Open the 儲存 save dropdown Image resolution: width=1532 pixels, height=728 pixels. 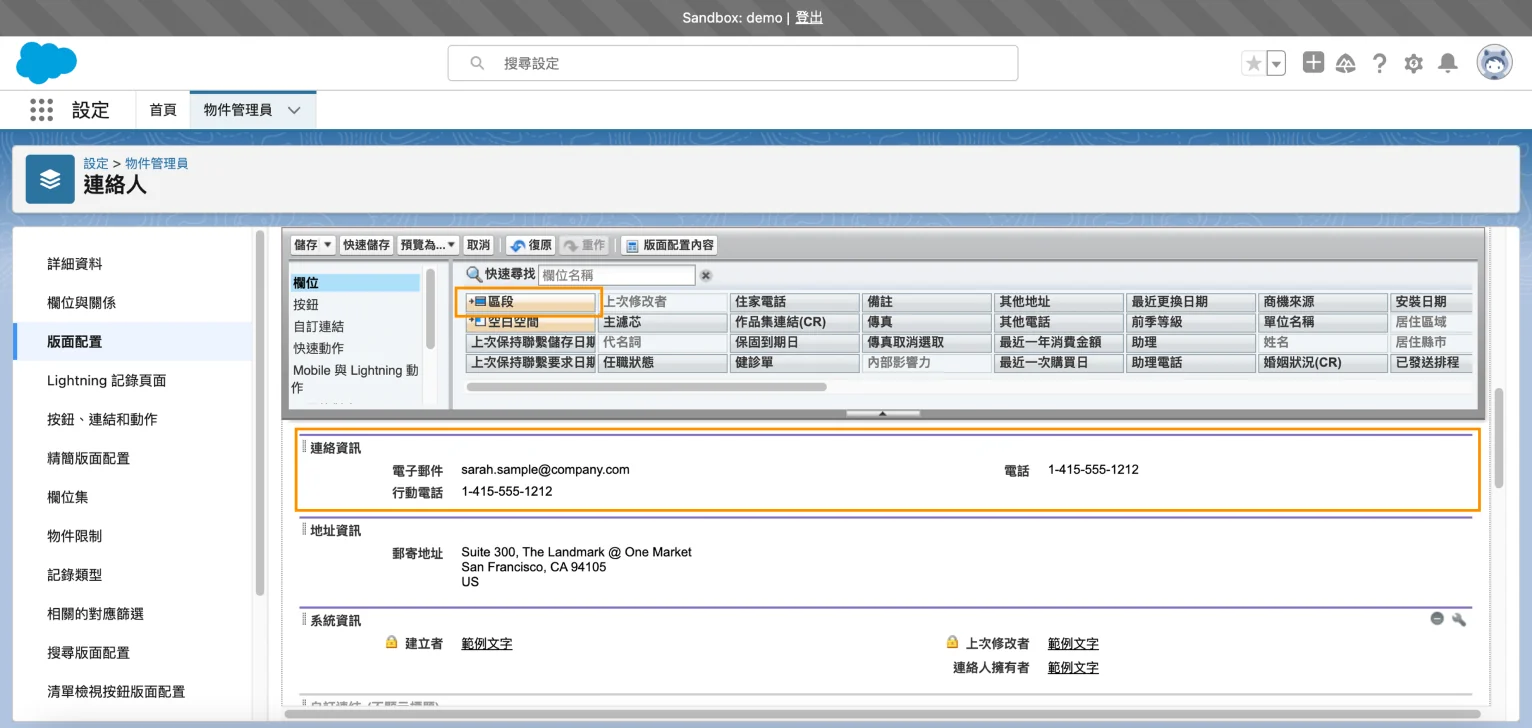tap(313, 245)
